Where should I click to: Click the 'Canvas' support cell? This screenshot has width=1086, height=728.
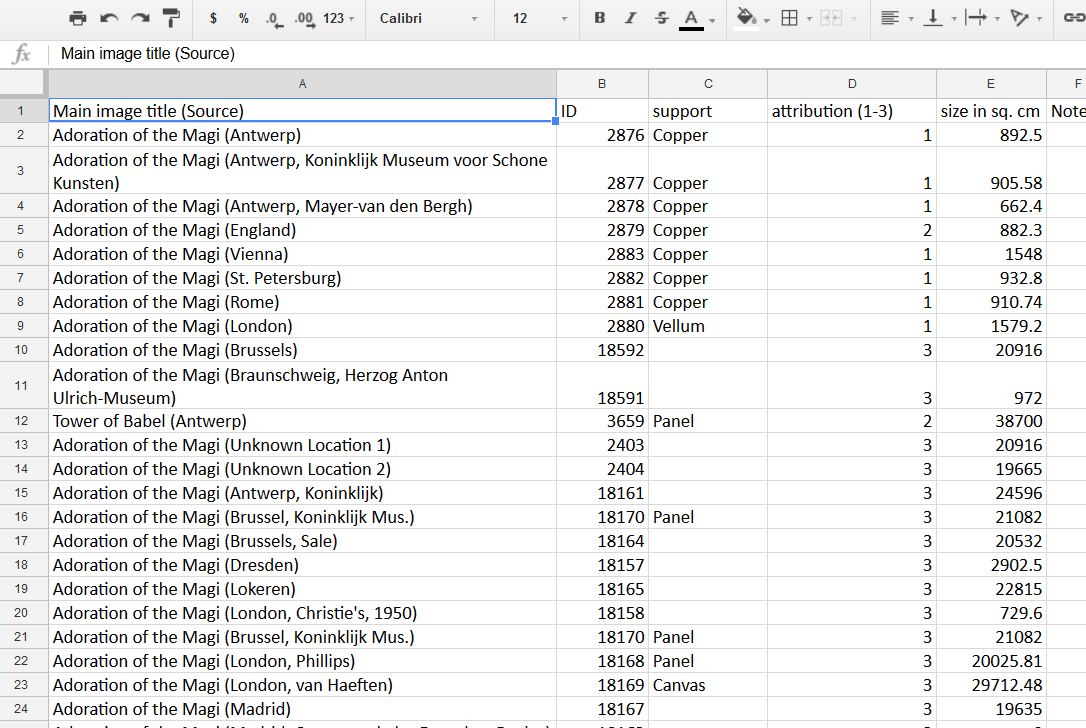[708, 685]
